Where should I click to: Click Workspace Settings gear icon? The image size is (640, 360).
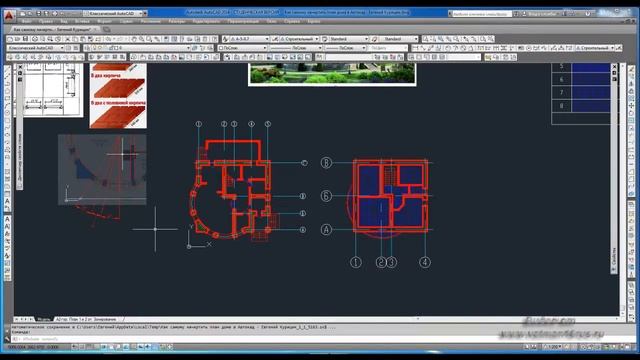point(68,48)
